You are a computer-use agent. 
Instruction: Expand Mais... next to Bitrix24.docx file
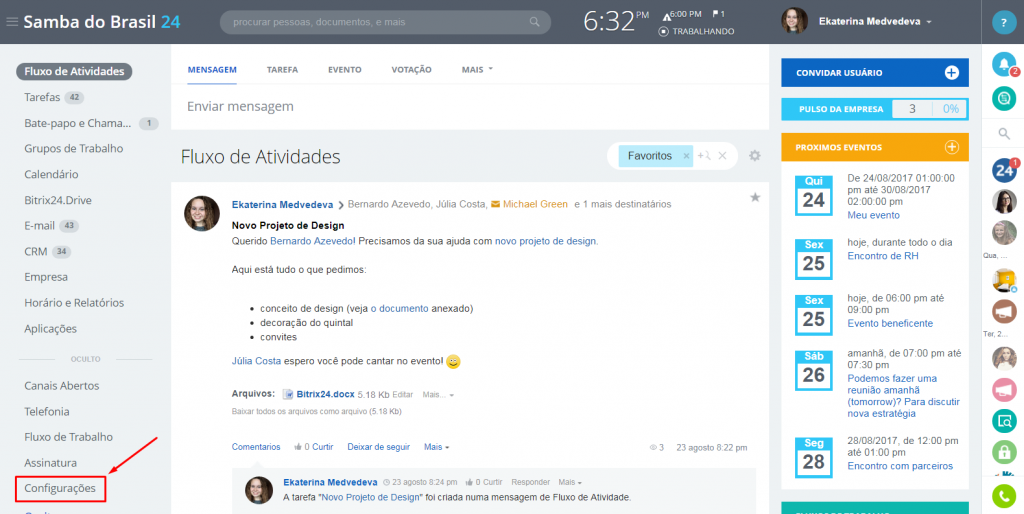pos(438,394)
